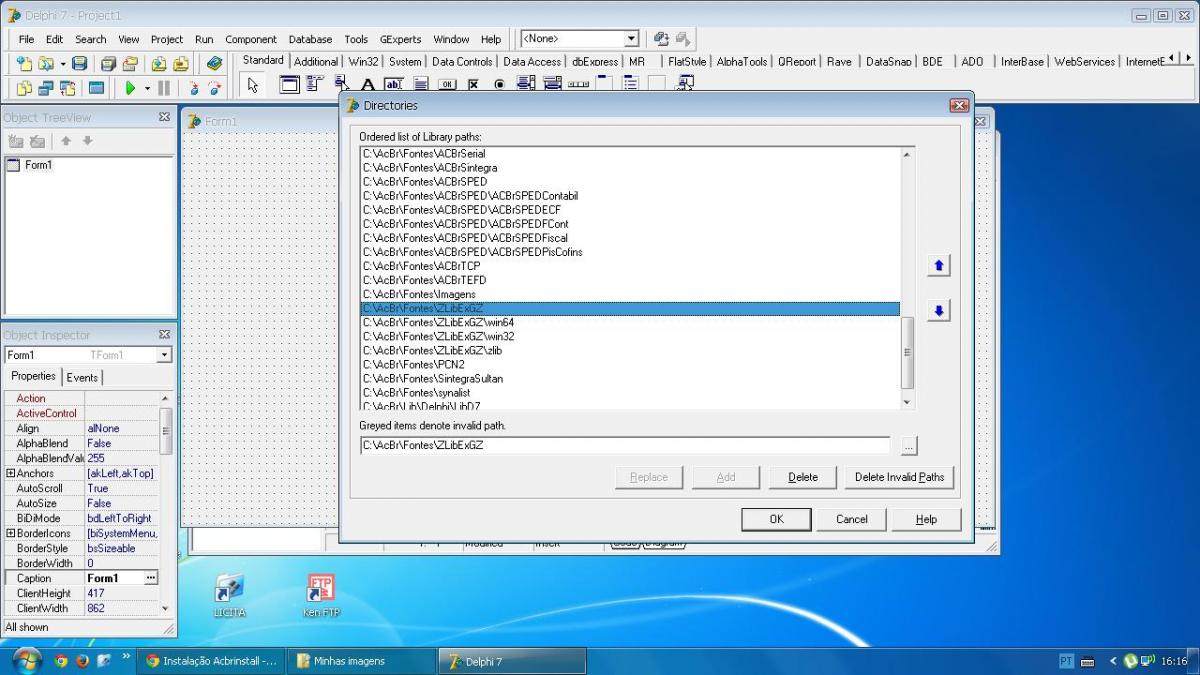Open Chrome from the quick launch
The width and height of the screenshot is (1200, 675).
(x=61, y=660)
